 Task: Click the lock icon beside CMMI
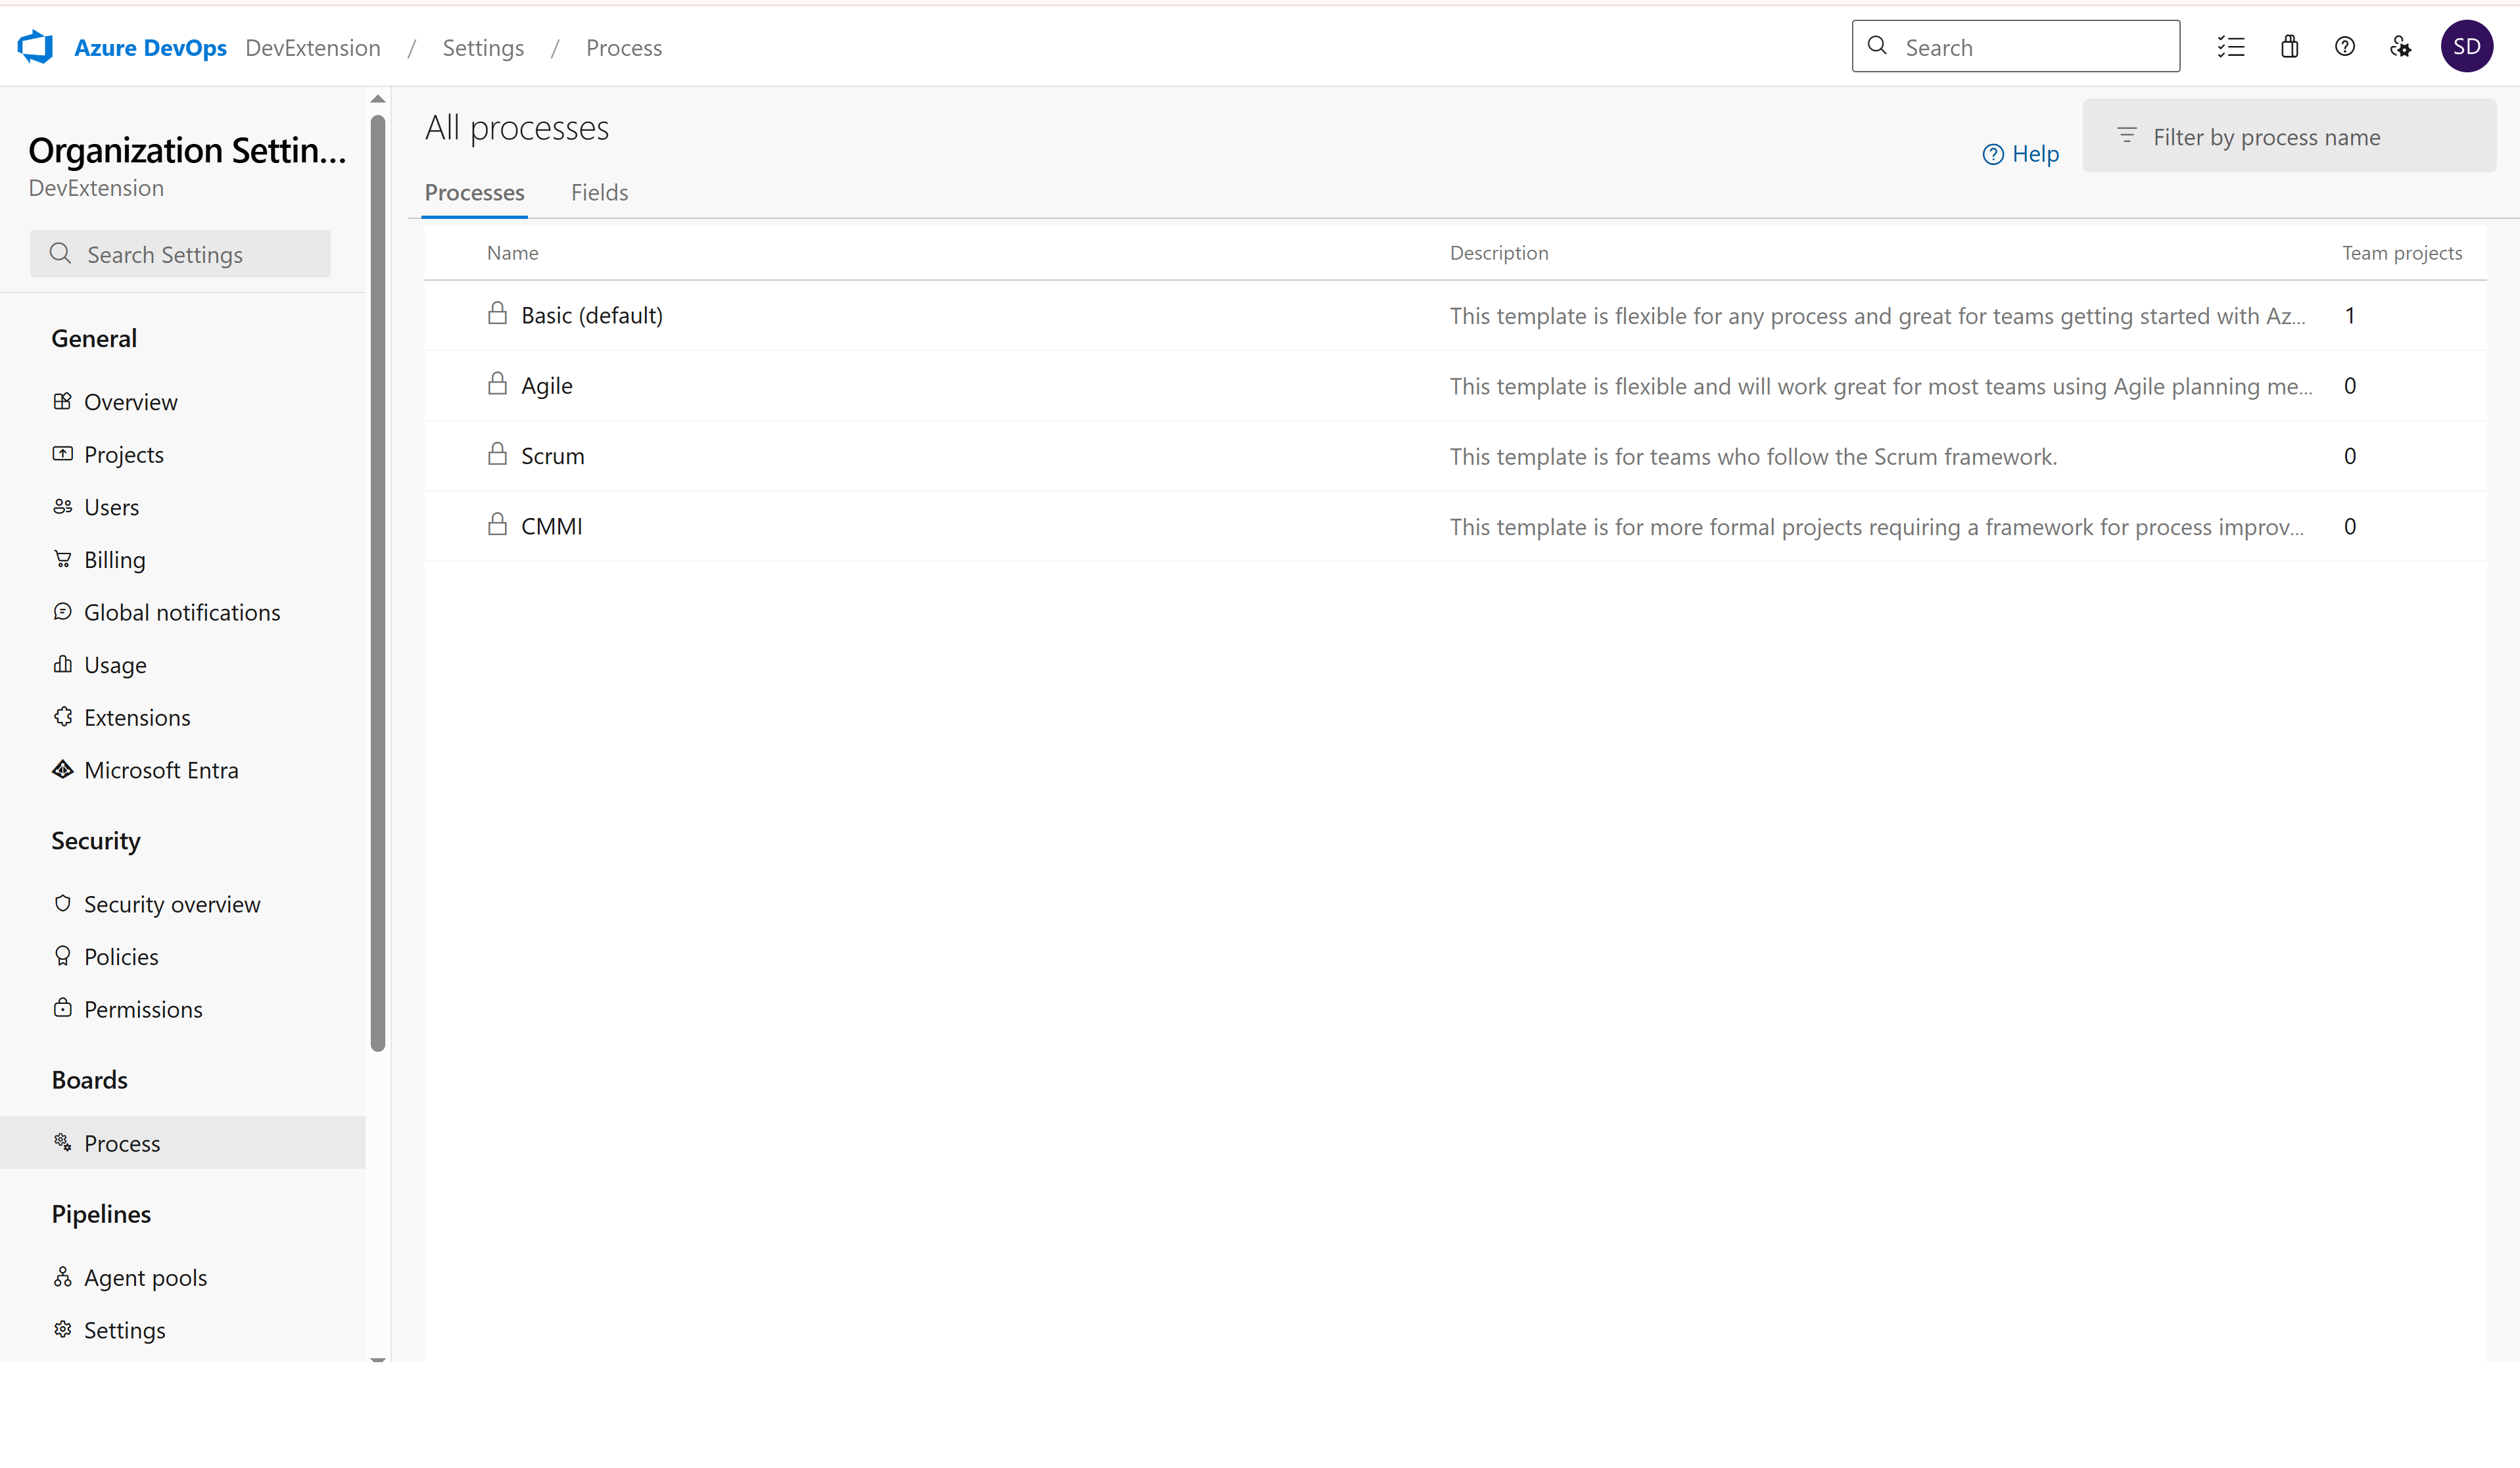(497, 524)
